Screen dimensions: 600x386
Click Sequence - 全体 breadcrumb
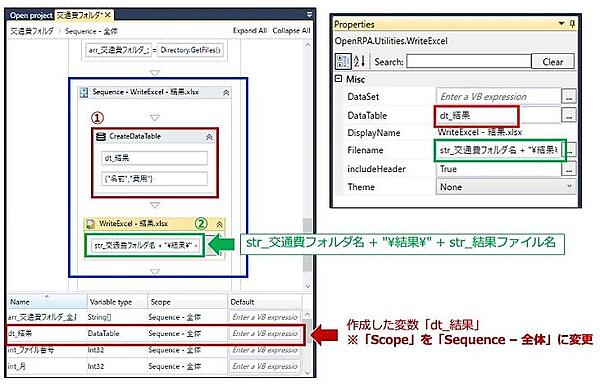(91, 31)
